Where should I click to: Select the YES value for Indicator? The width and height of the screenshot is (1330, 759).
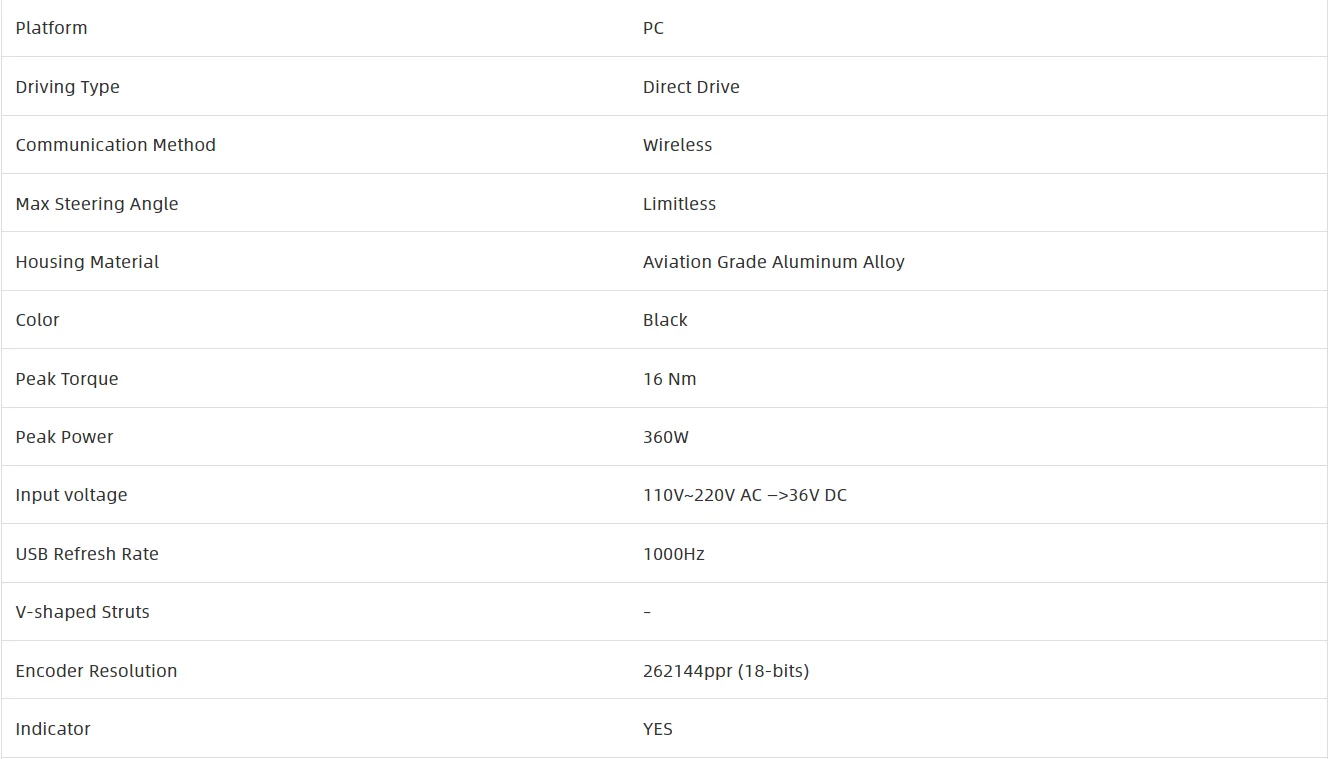tap(657, 729)
